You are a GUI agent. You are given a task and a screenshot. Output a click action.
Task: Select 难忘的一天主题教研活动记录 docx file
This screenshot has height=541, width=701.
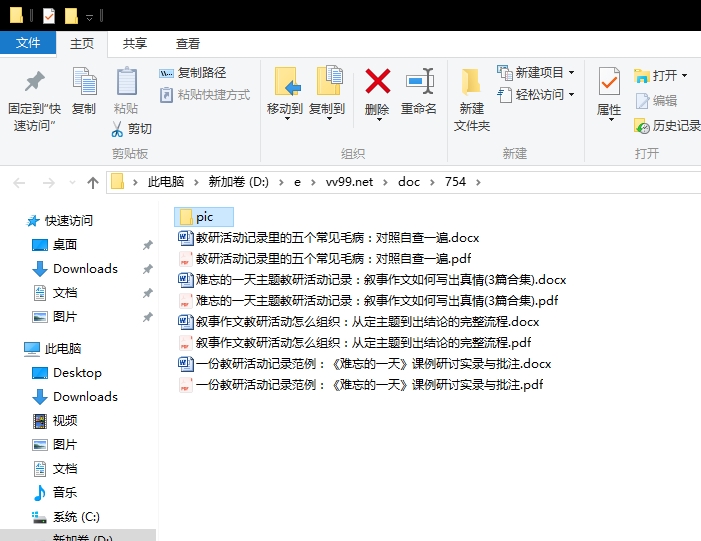click(372, 279)
